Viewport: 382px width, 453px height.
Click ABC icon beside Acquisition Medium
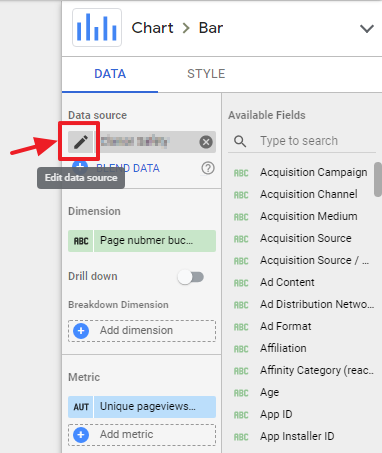pos(241,217)
